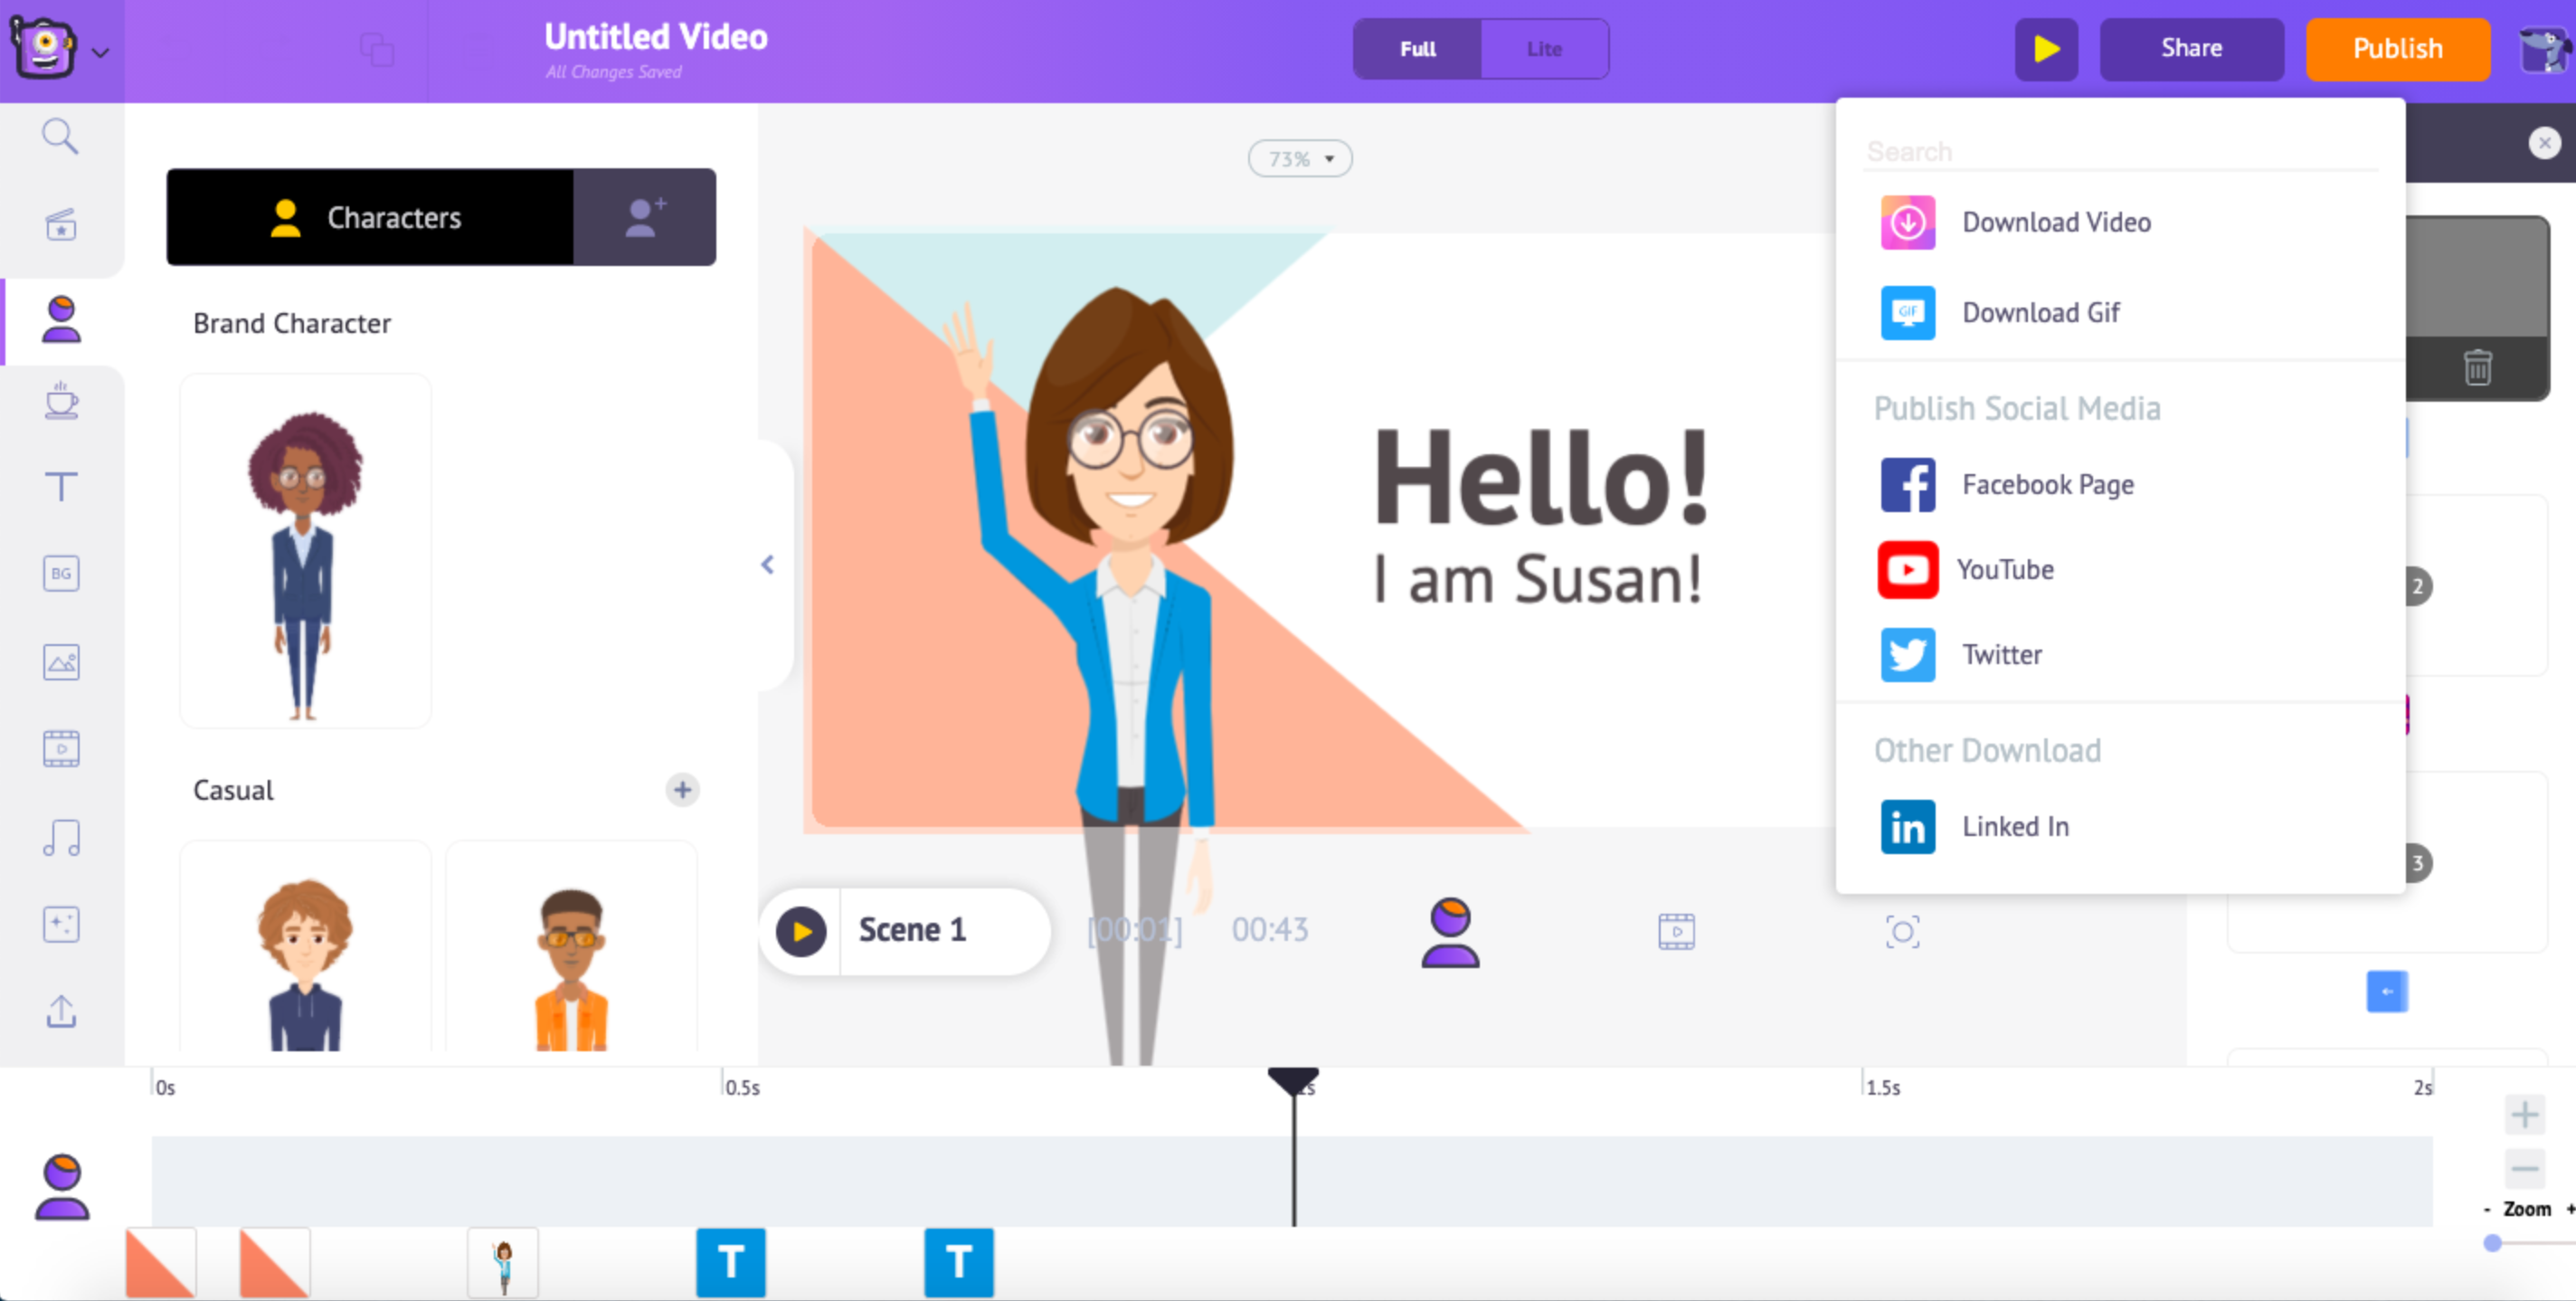Expand Casual characters with plus button
Image resolution: width=2576 pixels, height=1301 pixels.
tap(682, 790)
